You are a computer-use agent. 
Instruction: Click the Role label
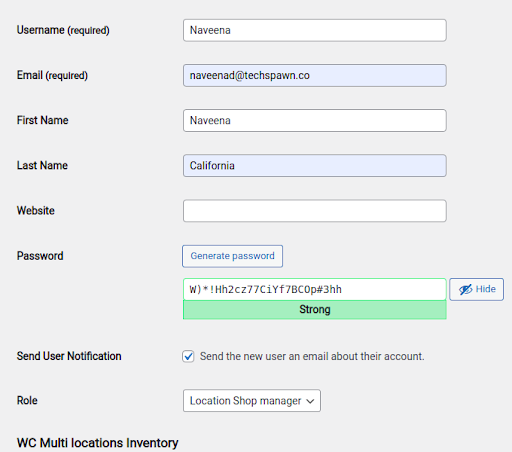coord(27,401)
